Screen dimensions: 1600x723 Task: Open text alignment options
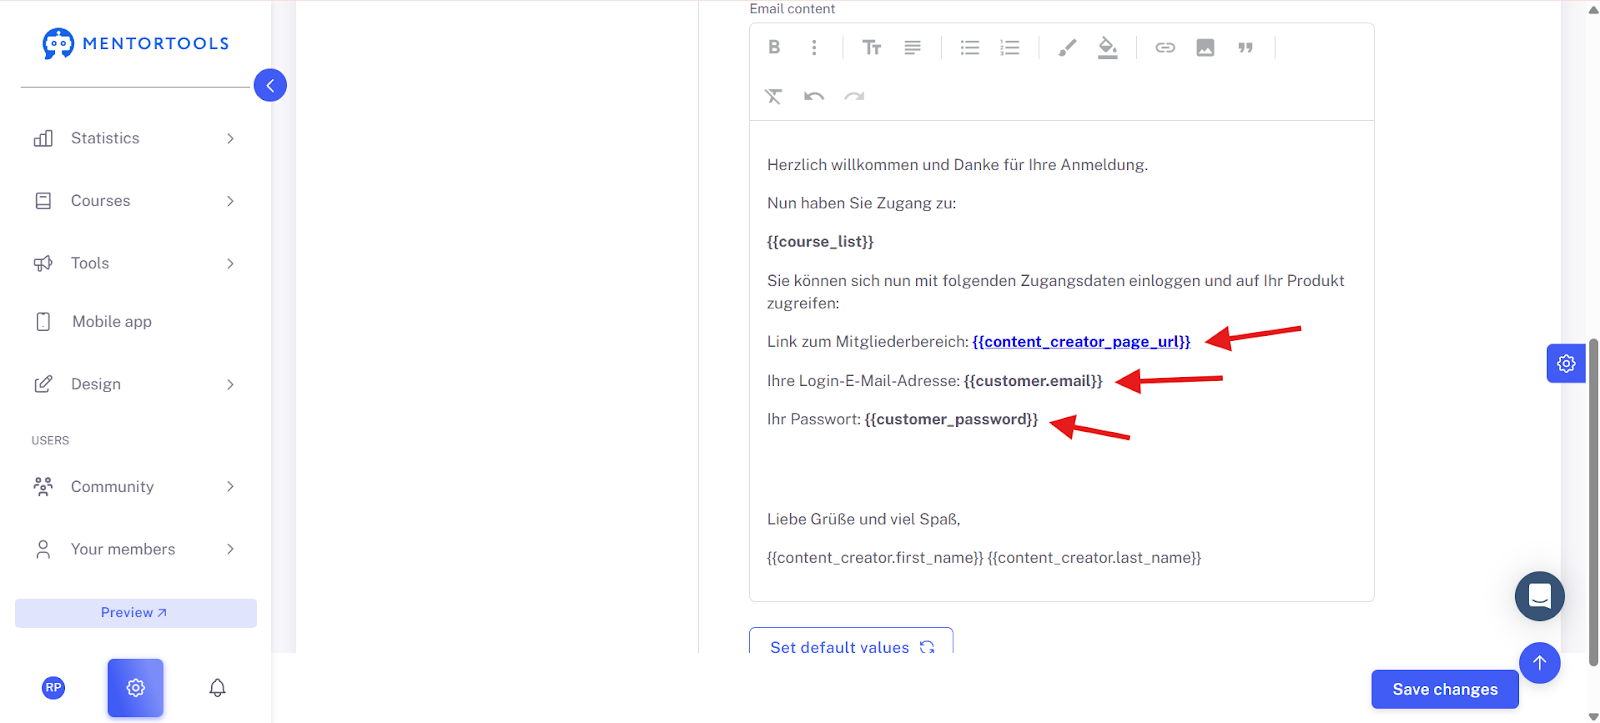[x=912, y=47]
